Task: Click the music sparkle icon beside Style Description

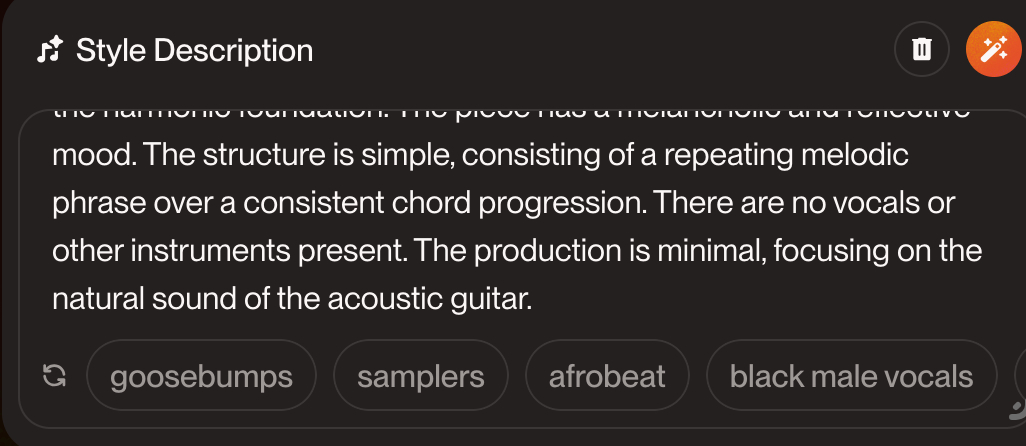Action: 49,50
